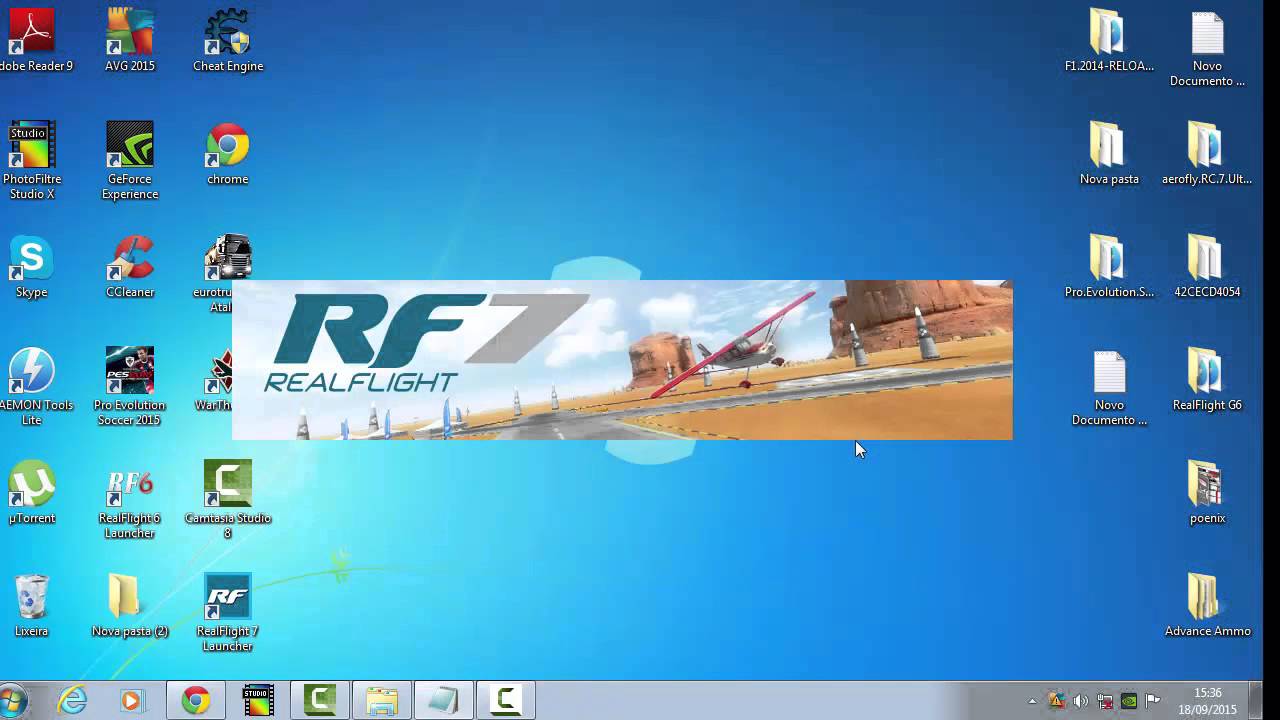Select the RealFlight 6 Launcher shortcut
This screenshot has width=1280, height=720.
click(x=130, y=499)
